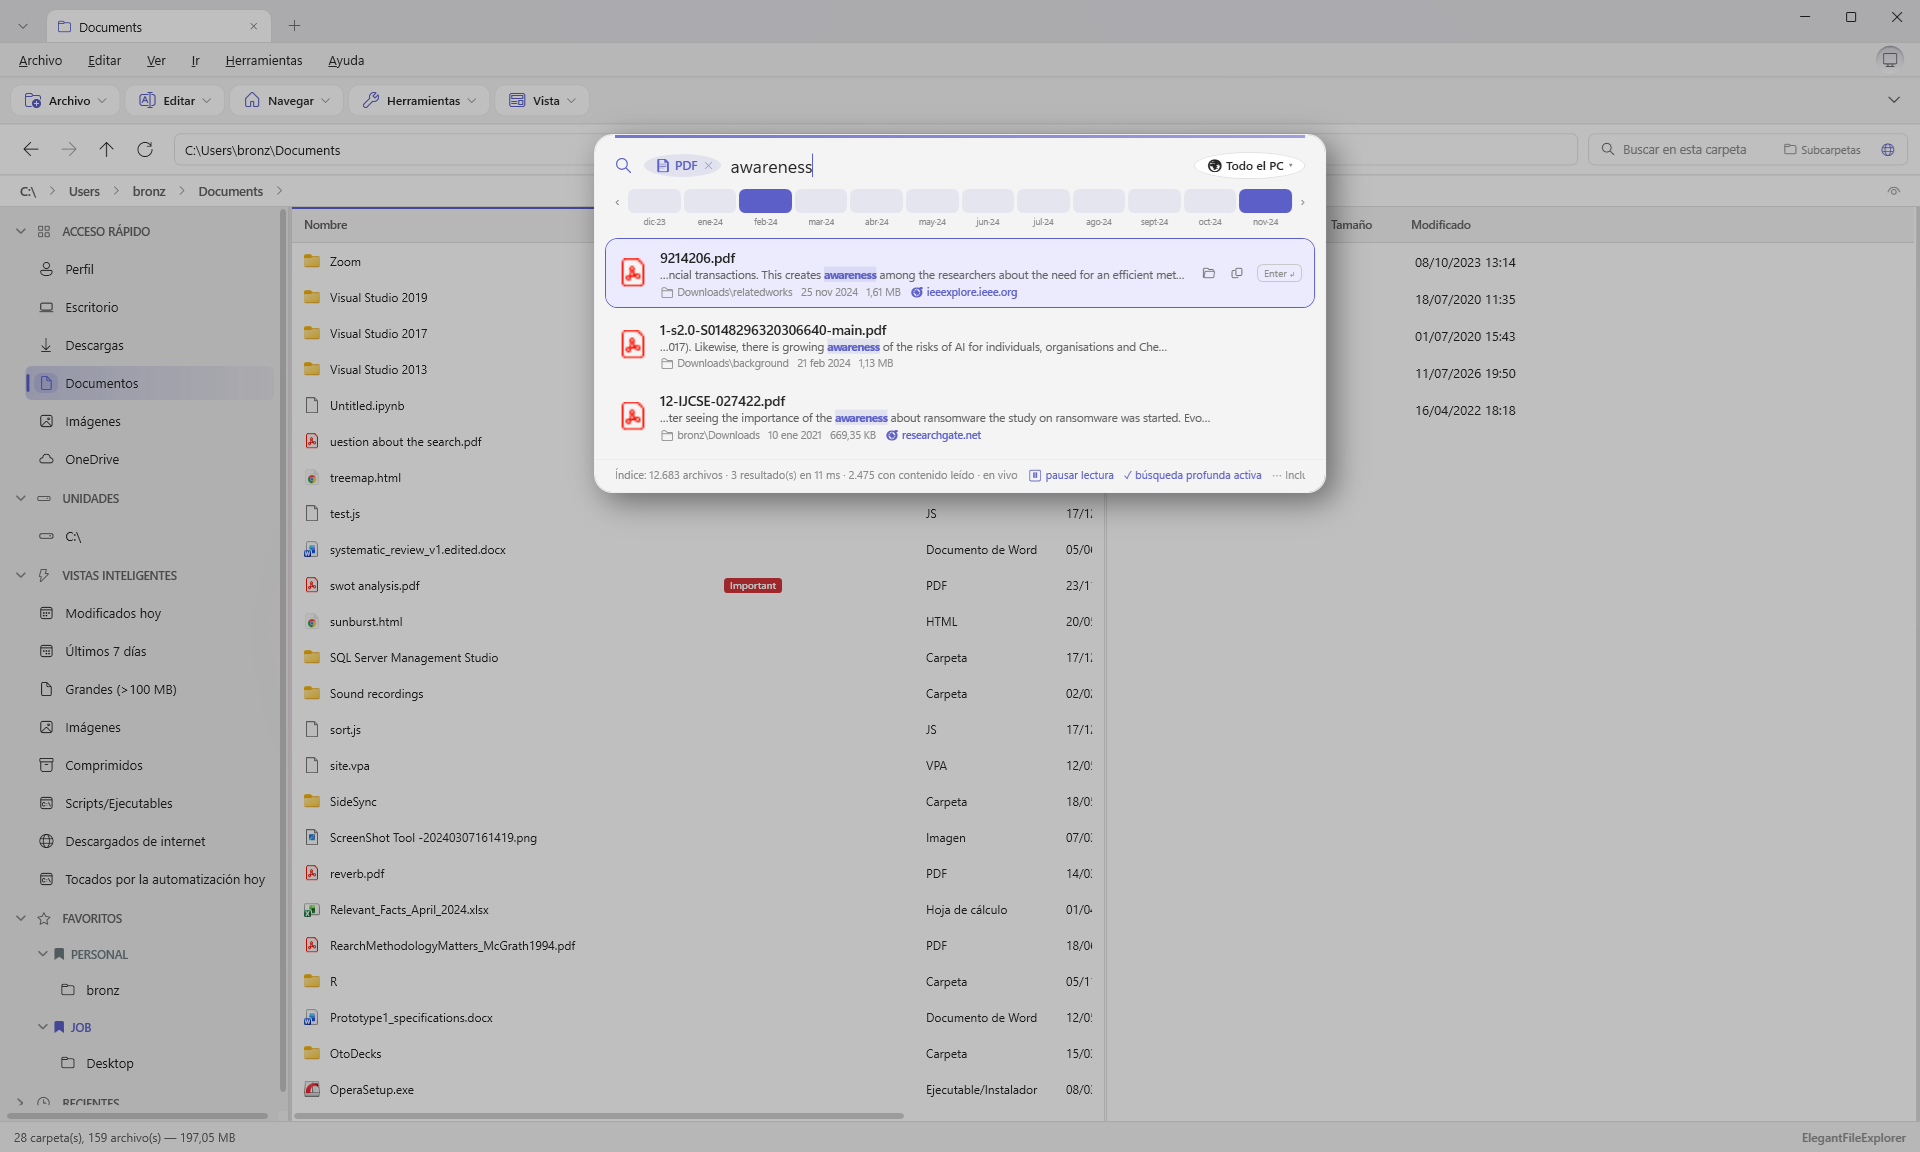Go forward in navigation history

(x=69, y=149)
